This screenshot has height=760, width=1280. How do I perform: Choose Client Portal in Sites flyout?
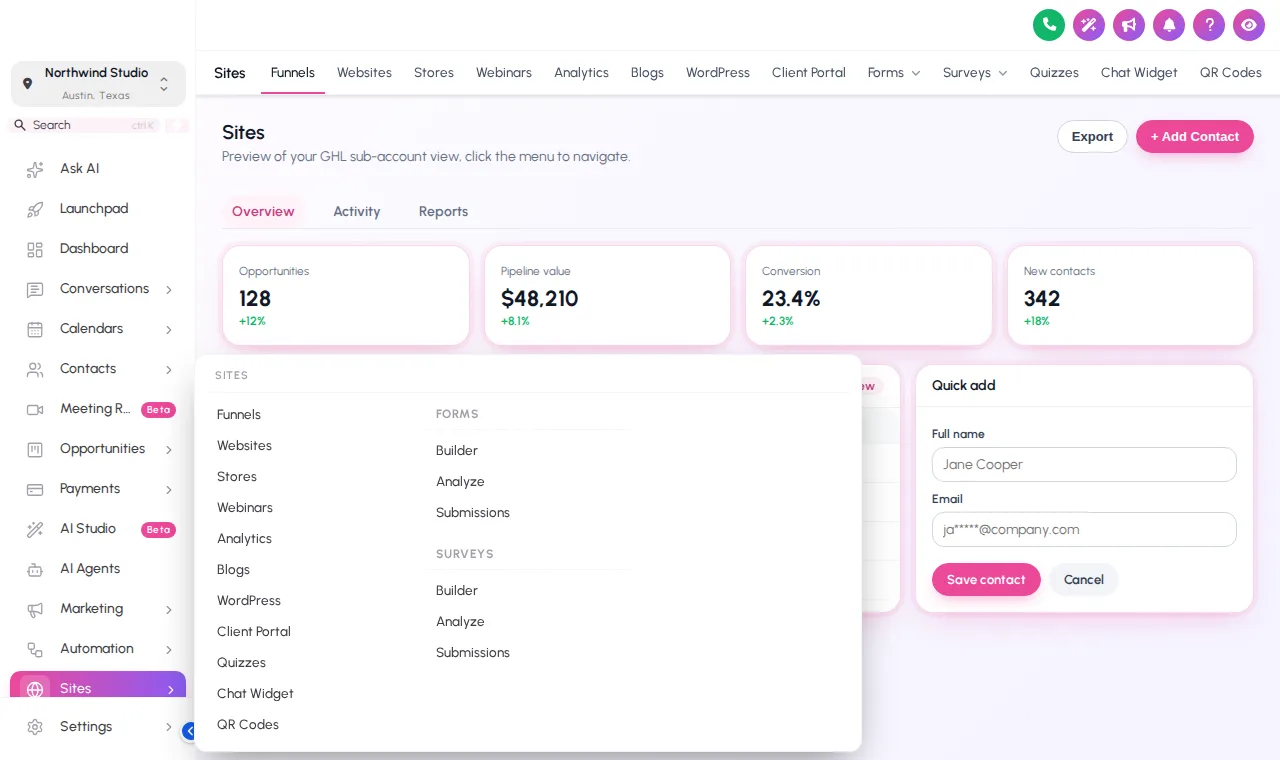tap(254, 632)
